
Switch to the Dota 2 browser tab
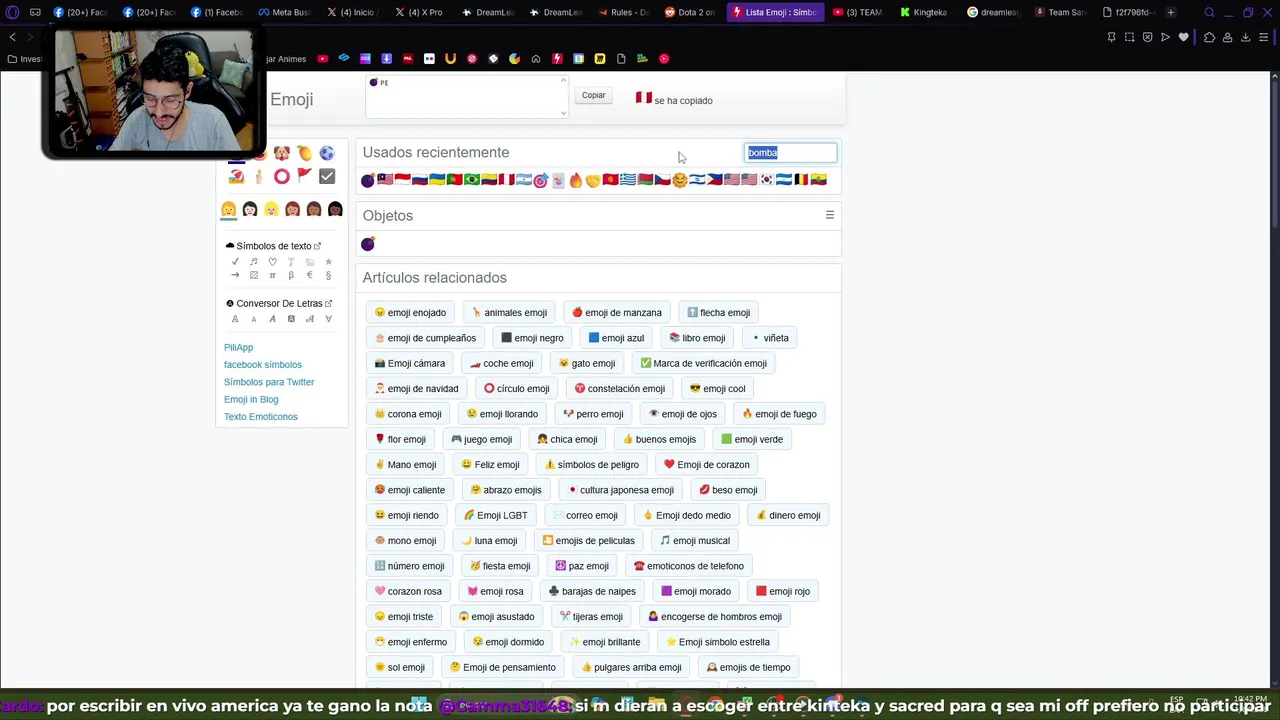(691, 12)
